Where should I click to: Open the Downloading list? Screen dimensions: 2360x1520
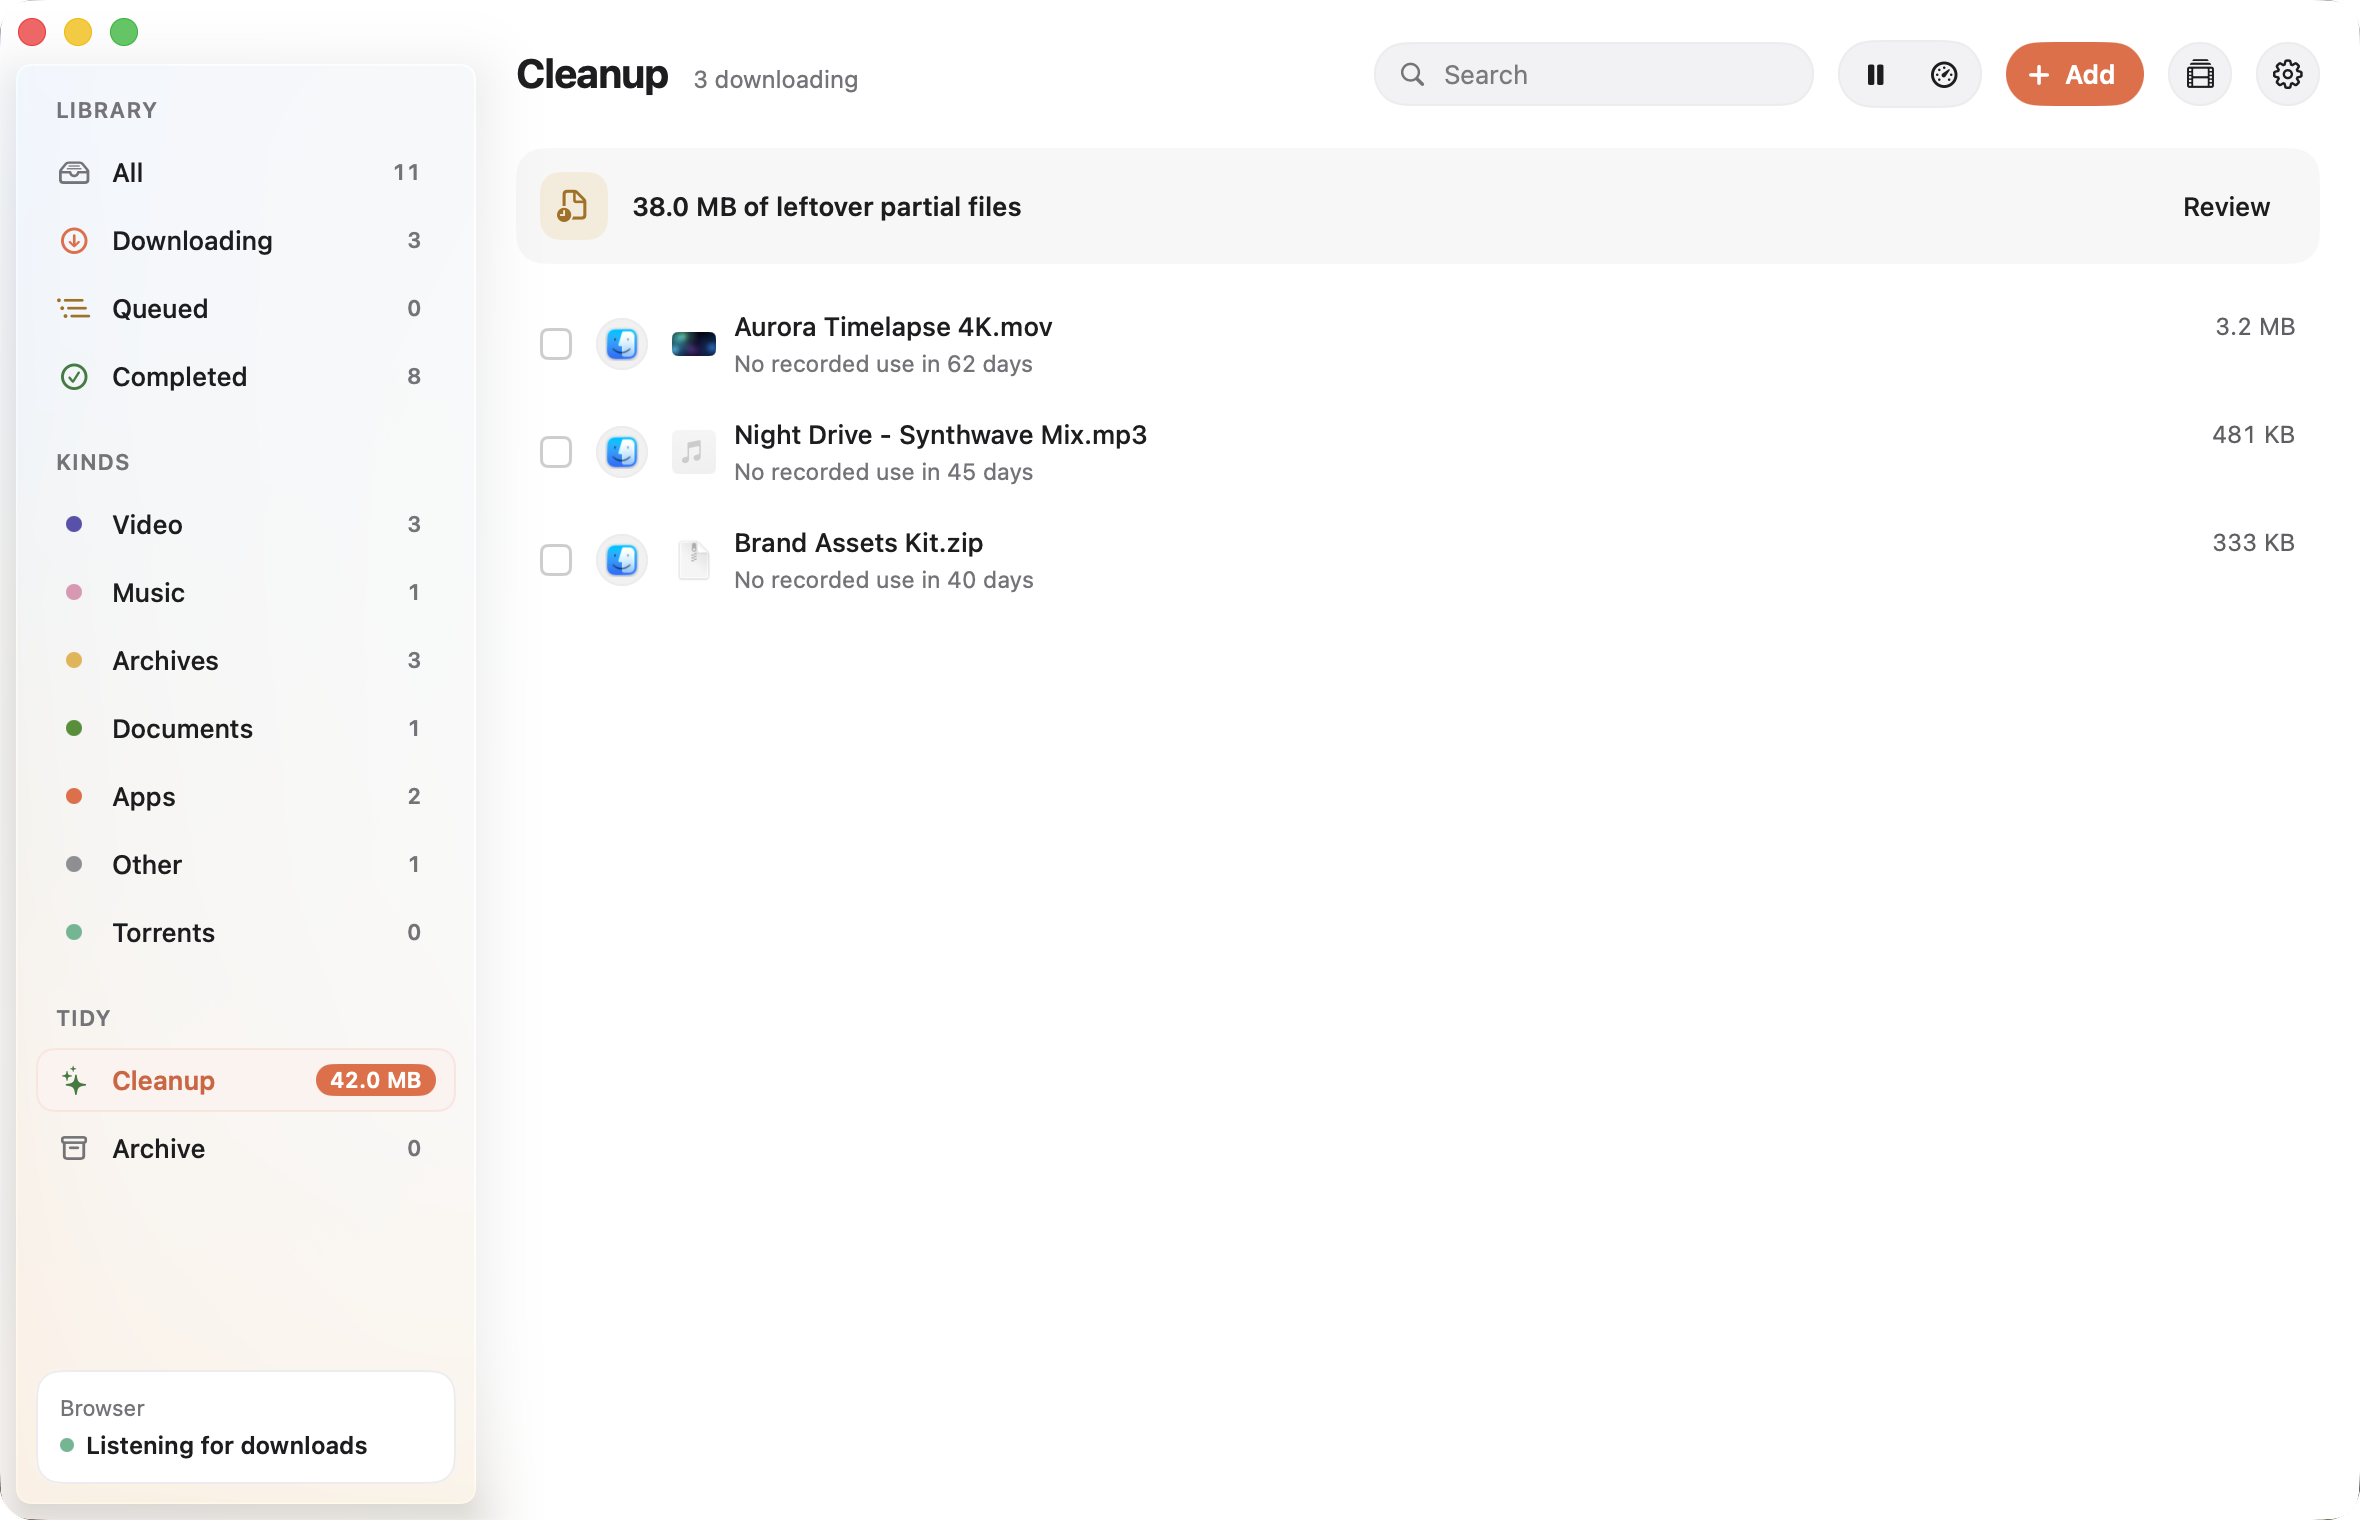click(246, 241)
